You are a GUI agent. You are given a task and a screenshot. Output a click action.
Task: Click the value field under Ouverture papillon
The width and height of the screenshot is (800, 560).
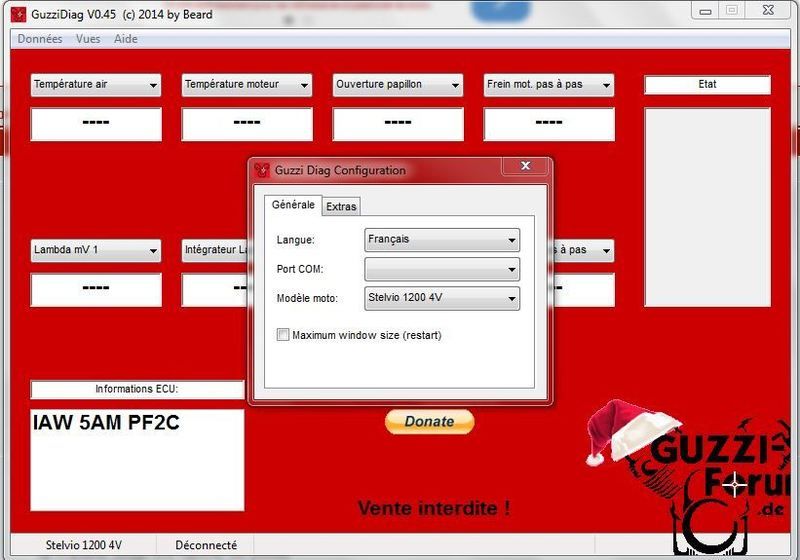coord(398,124)
